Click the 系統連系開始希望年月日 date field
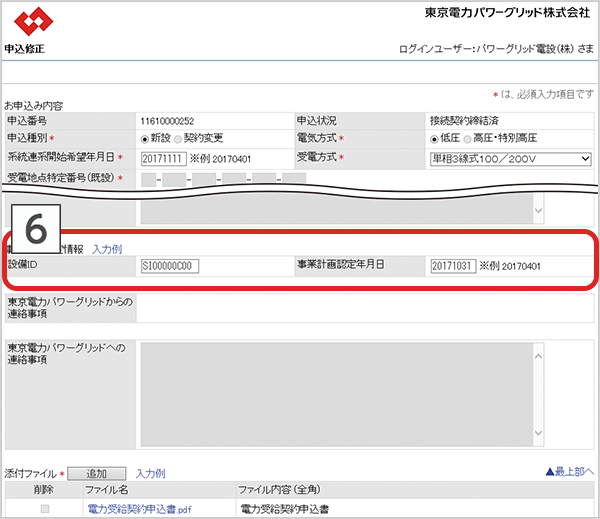This screenshot has width=600, height=519. pyautogui.click(x=163, y=159)
